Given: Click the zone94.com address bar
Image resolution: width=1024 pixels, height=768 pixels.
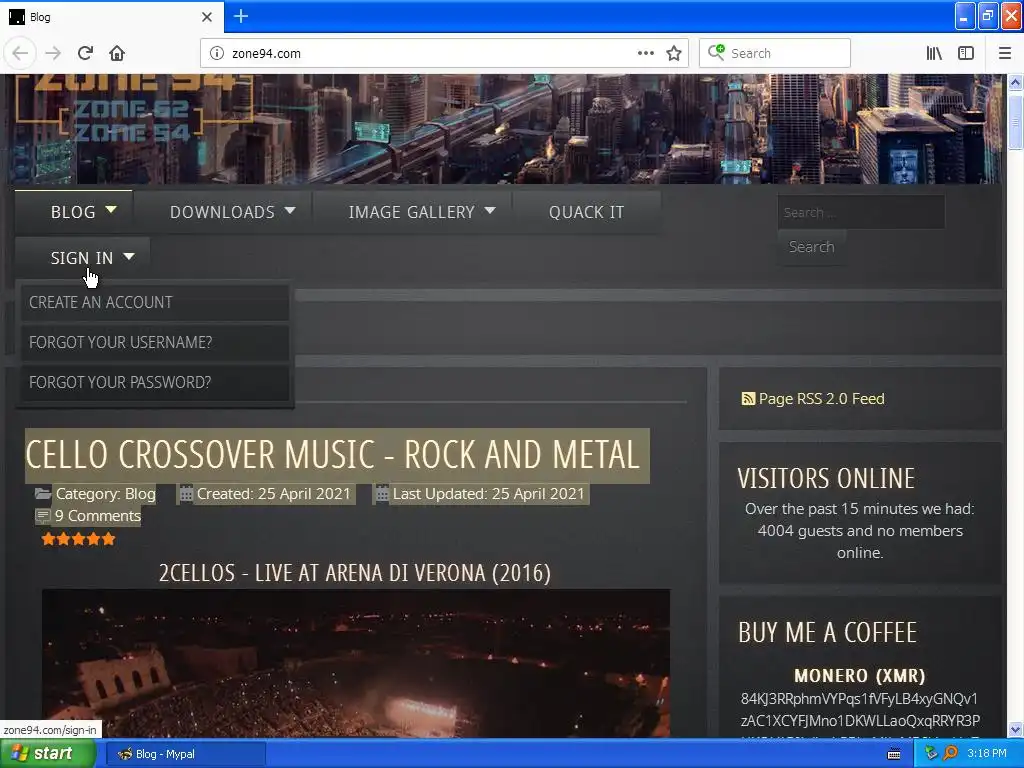Looking at the screenshot, I should (431, 53).
